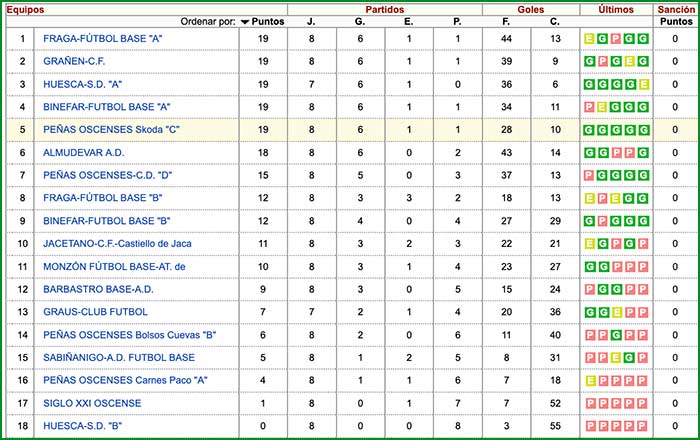Screen dimensions: 700x440
Task: Click the last result icon for GRAÑEN-C.F.
Action: coord(645,62)
